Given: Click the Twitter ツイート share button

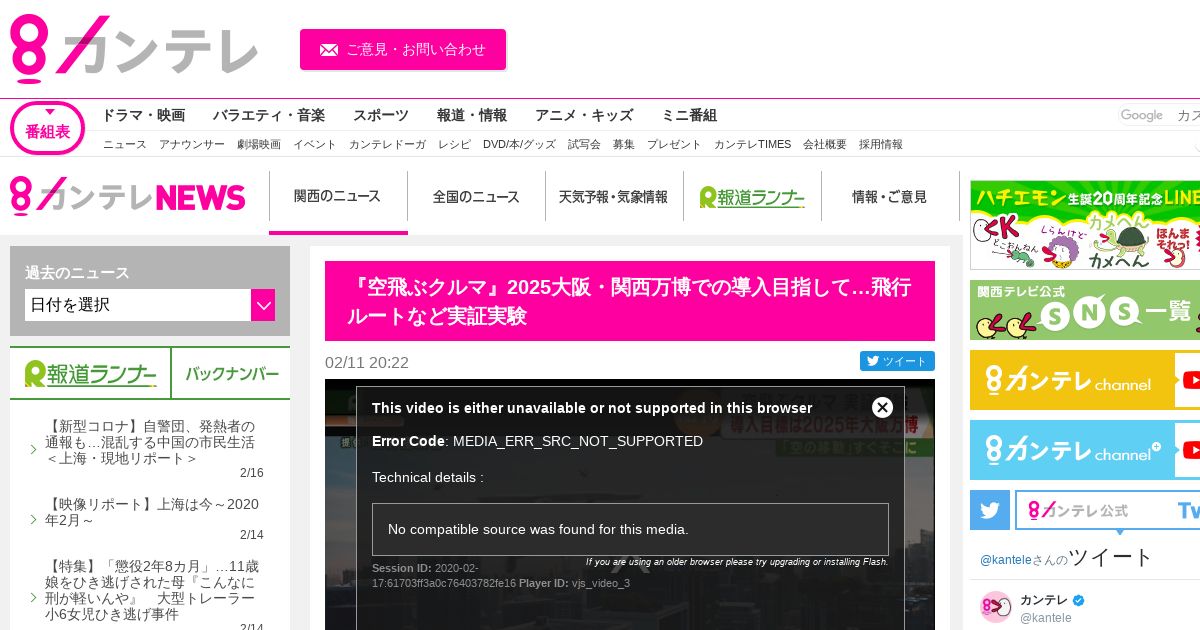Looking at the screenshot, I should (897, 361).
